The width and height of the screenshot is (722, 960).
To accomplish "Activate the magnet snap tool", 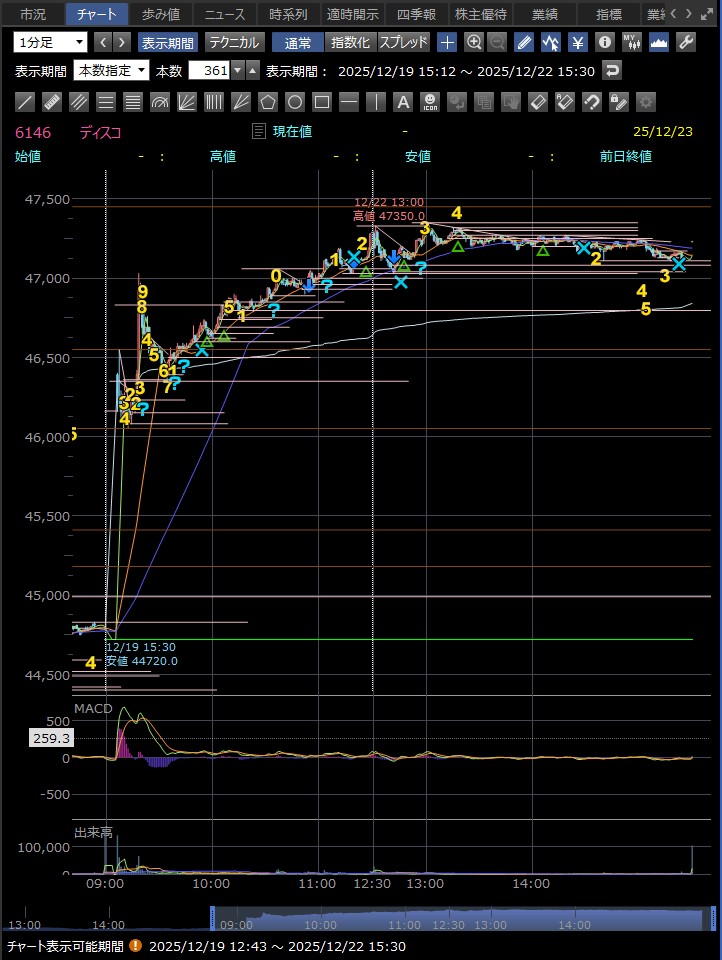I will (591, 102).
